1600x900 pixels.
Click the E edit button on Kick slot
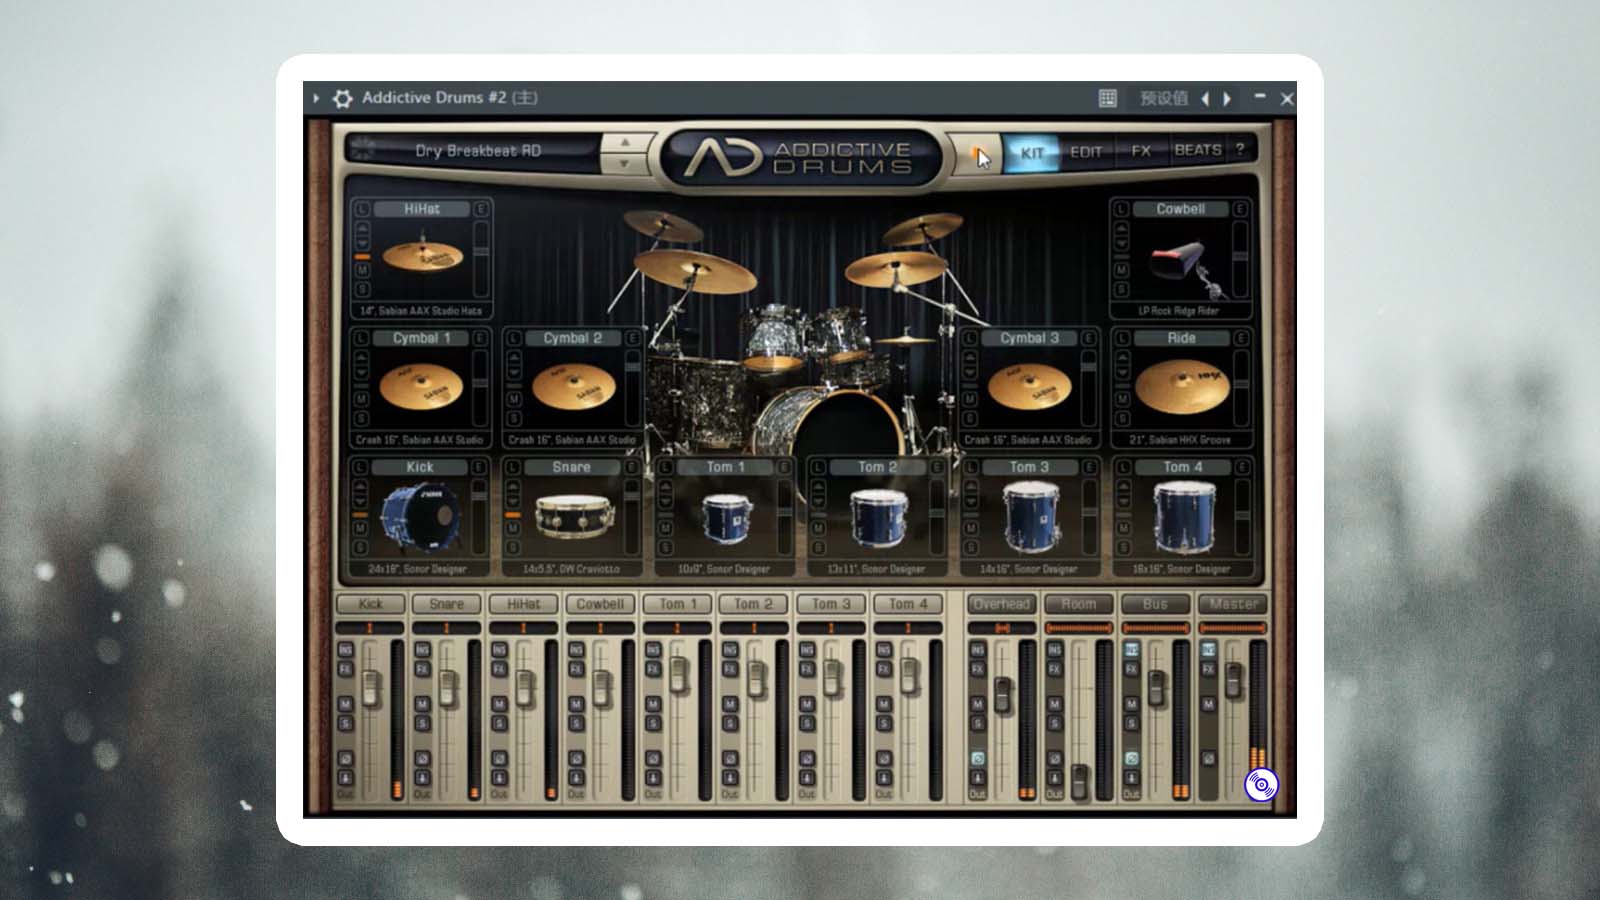pyautogui.click(x=479, y=467)
